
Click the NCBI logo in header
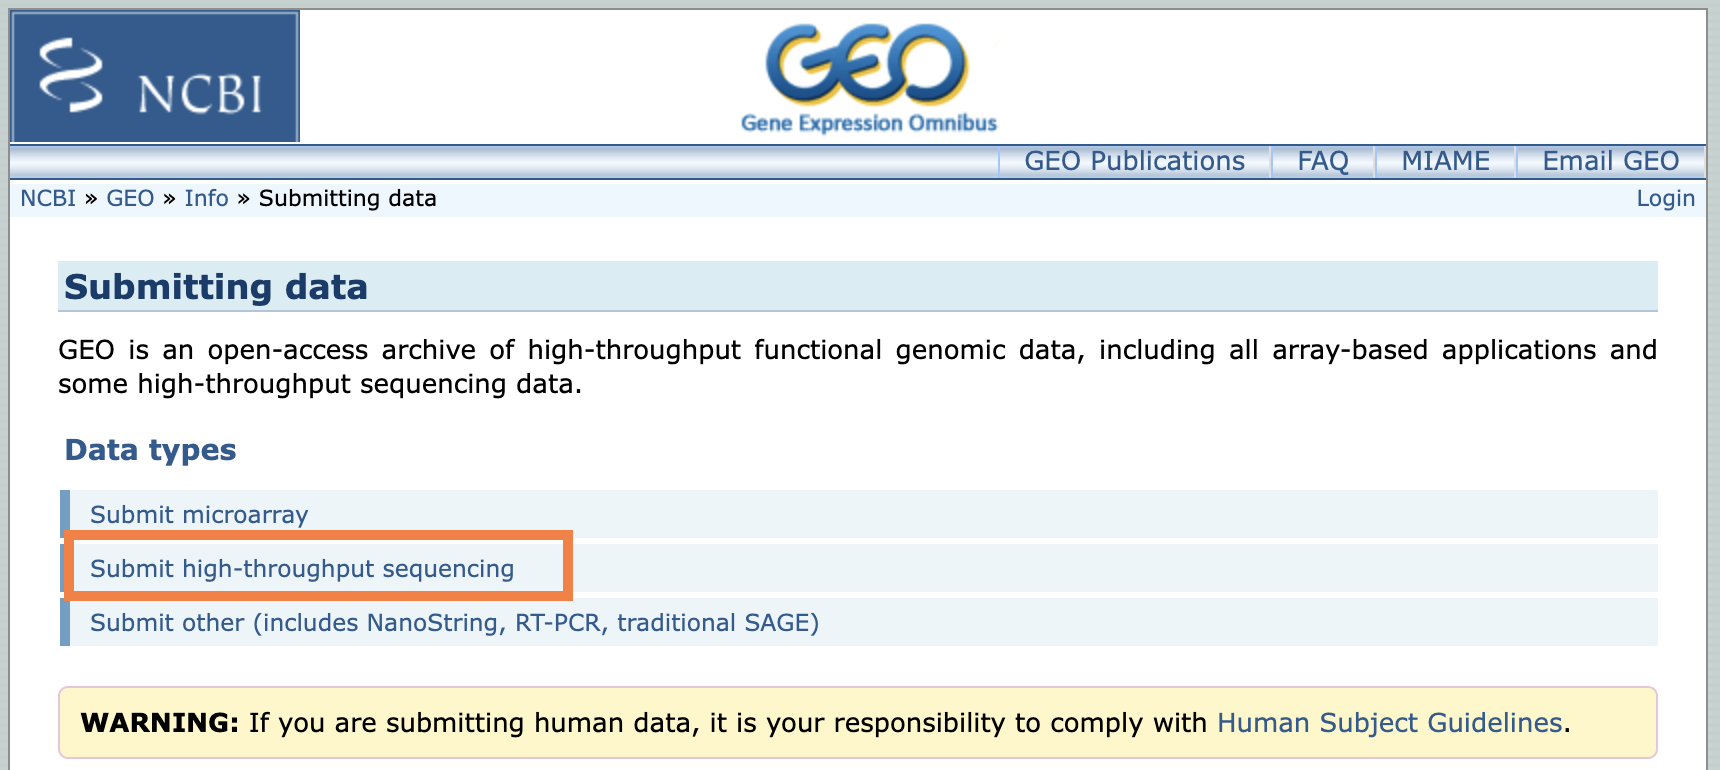[x=155, y=77]
